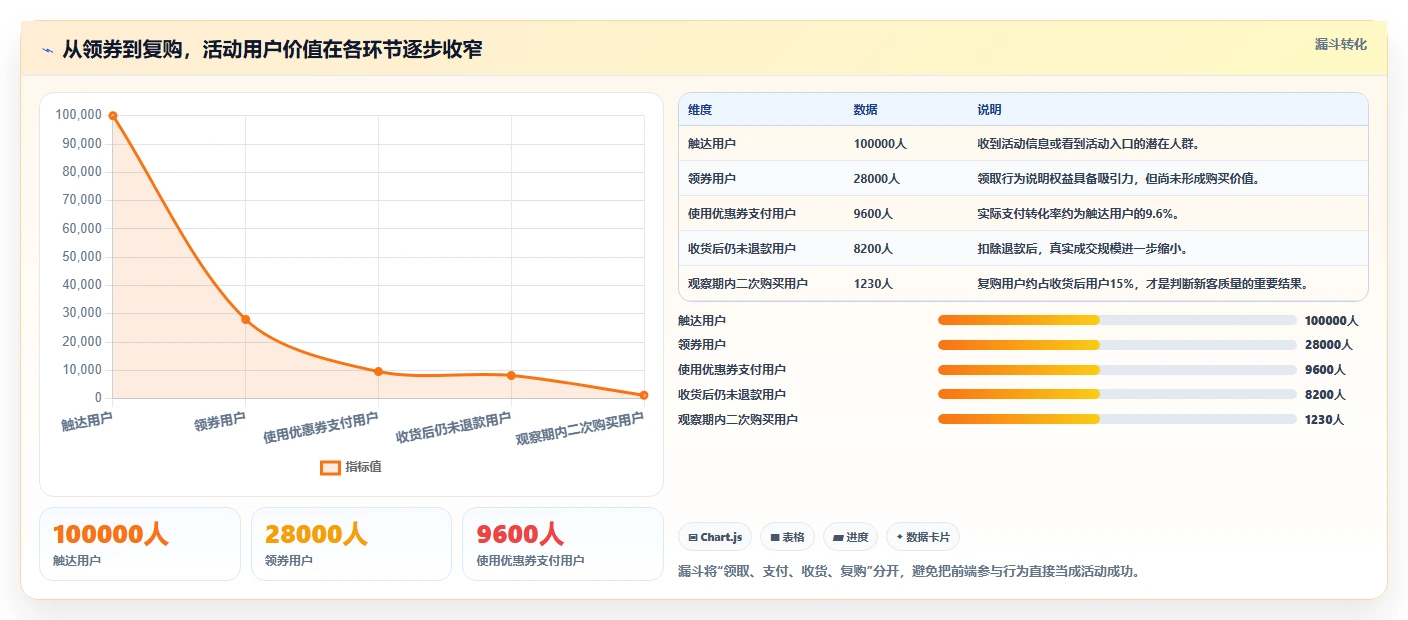Click the 10,000 y-axis label

pyautogui.click(x=82, y=370)
